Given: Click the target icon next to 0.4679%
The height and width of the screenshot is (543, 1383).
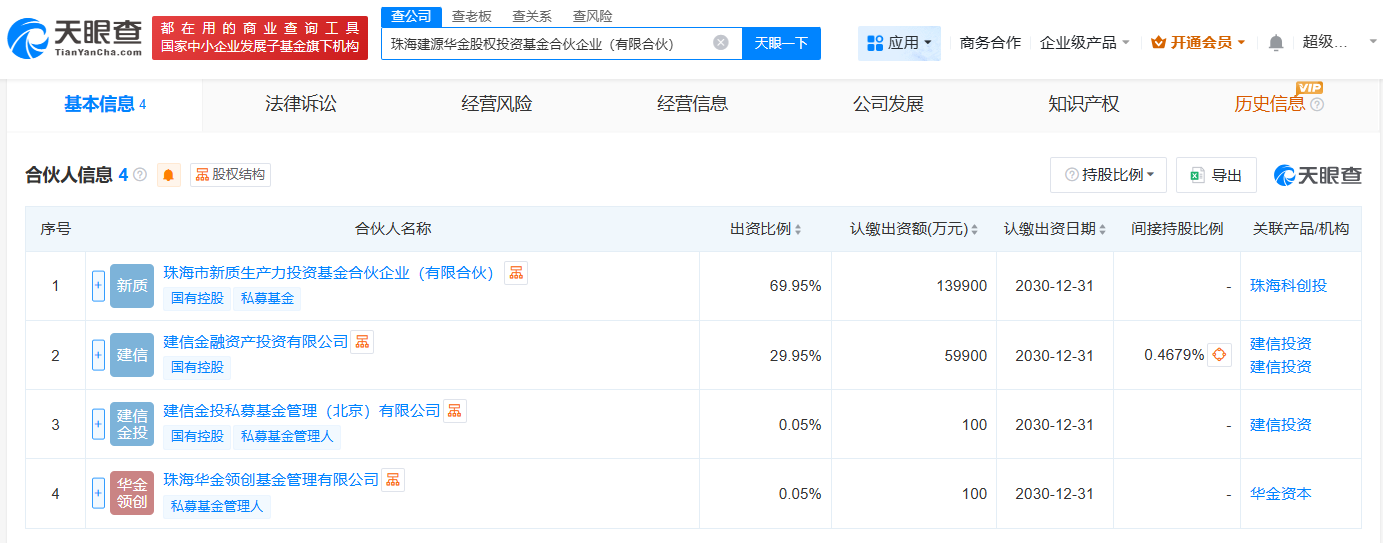Looking at the screenshot, I should coord(1219,355).
